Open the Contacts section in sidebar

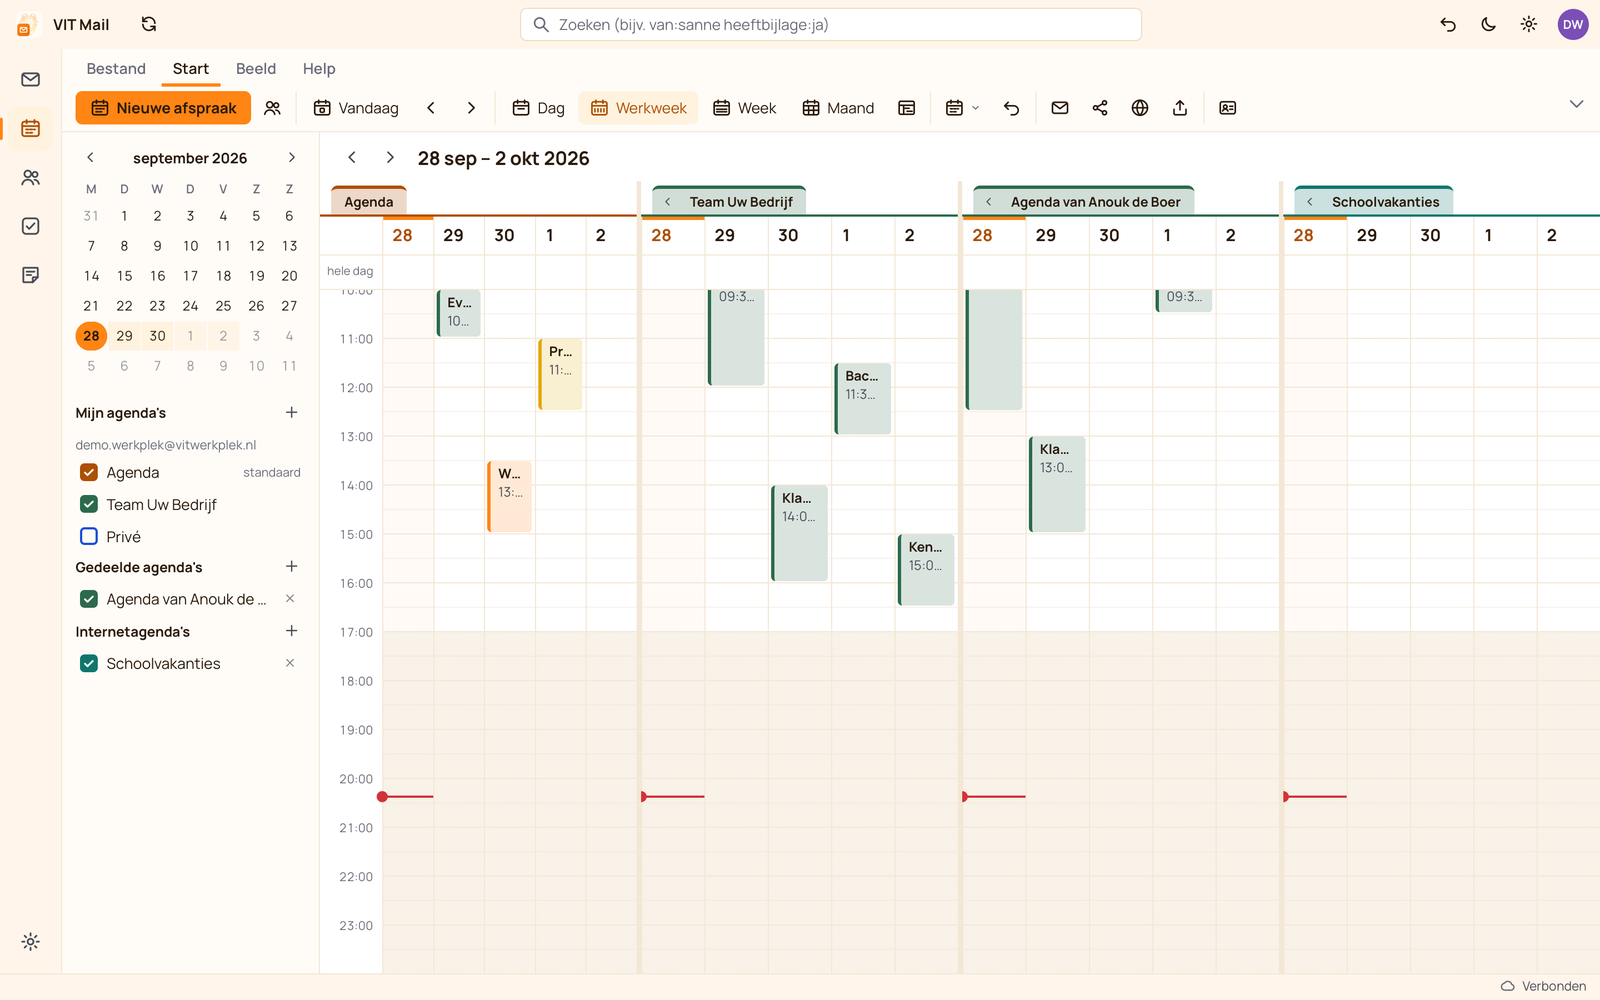point(31,177)
